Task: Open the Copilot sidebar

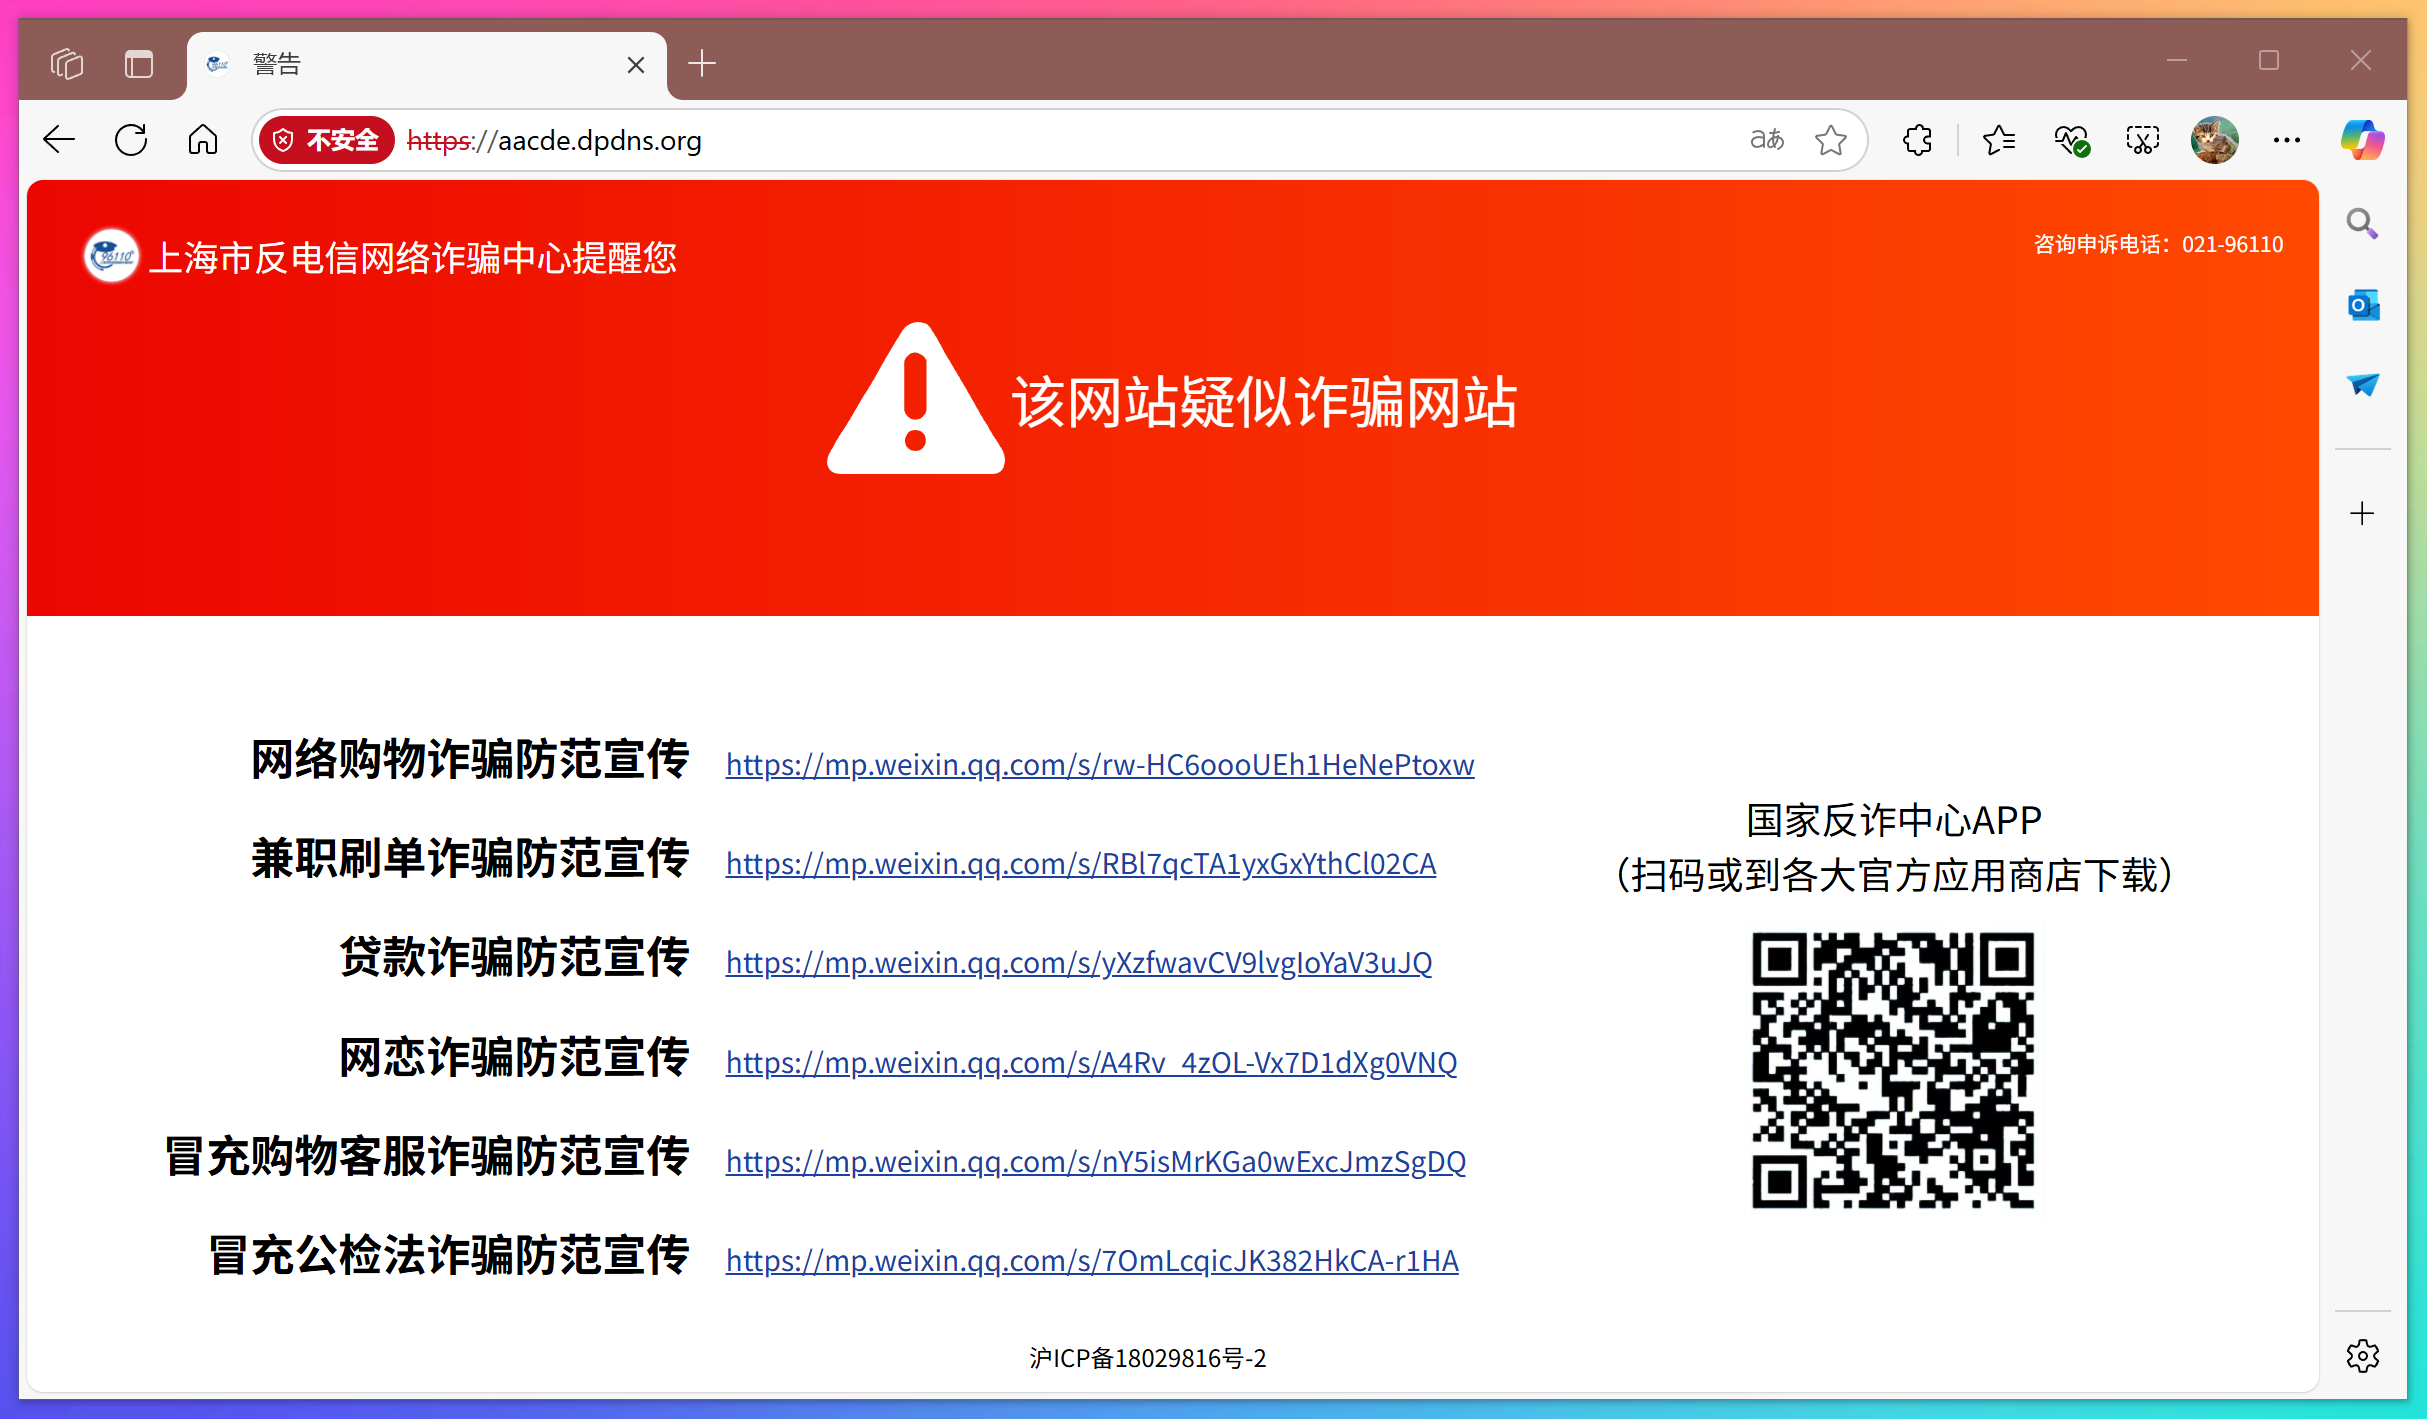Action: [2362, 140]
